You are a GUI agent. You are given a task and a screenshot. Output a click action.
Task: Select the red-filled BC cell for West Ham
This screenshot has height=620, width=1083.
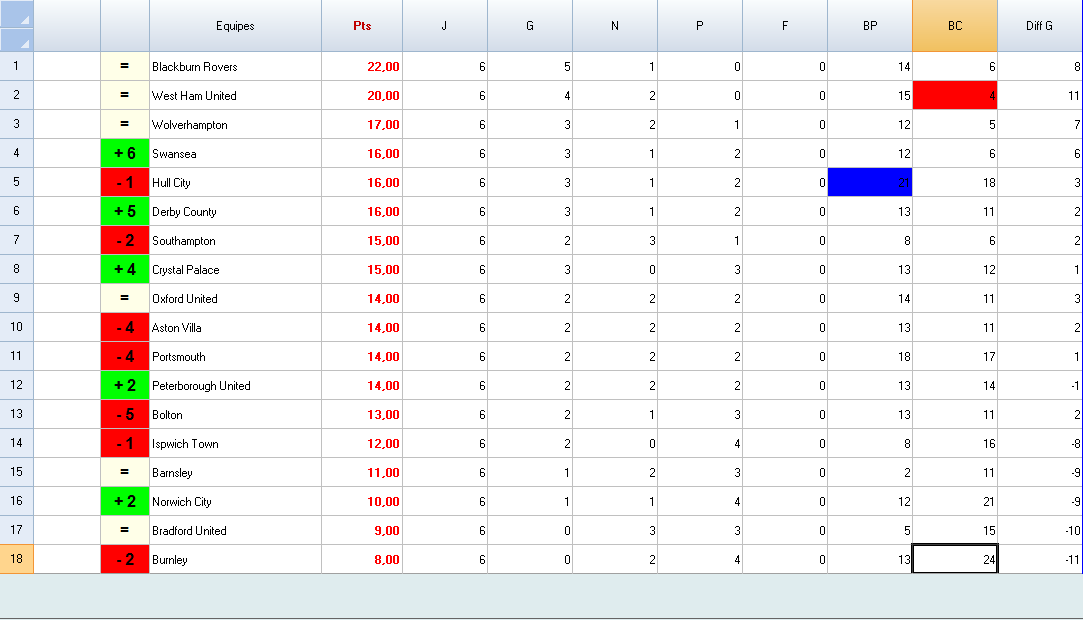coord(955,95)
